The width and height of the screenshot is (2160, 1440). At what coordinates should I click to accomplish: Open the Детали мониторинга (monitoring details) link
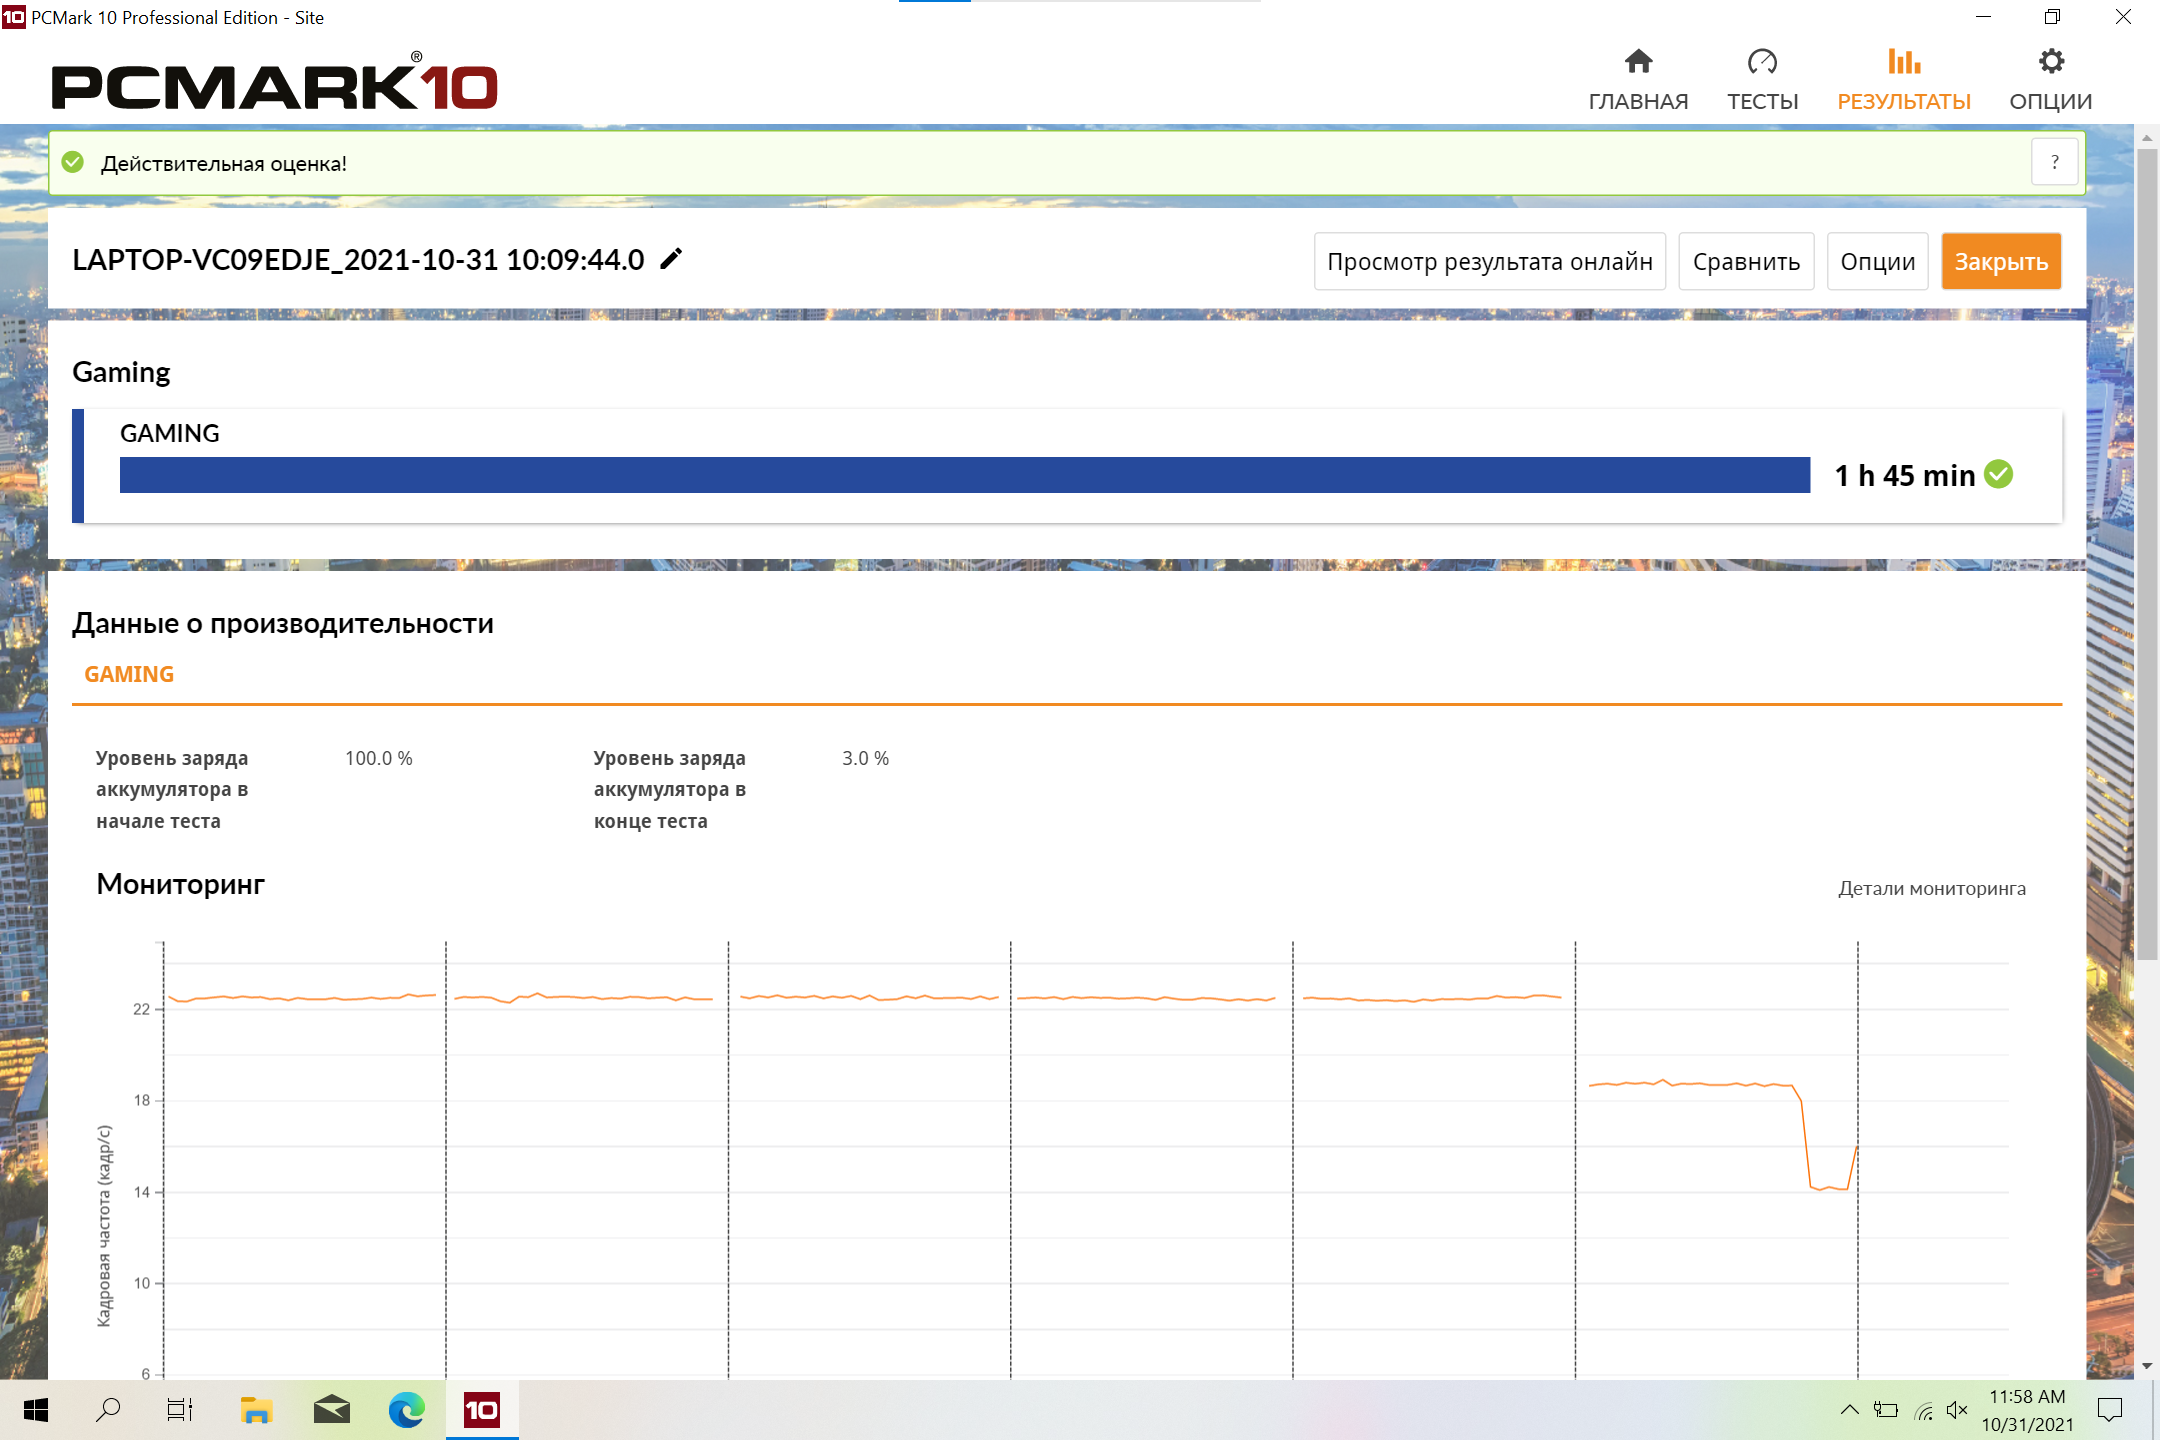point(1931,888)
